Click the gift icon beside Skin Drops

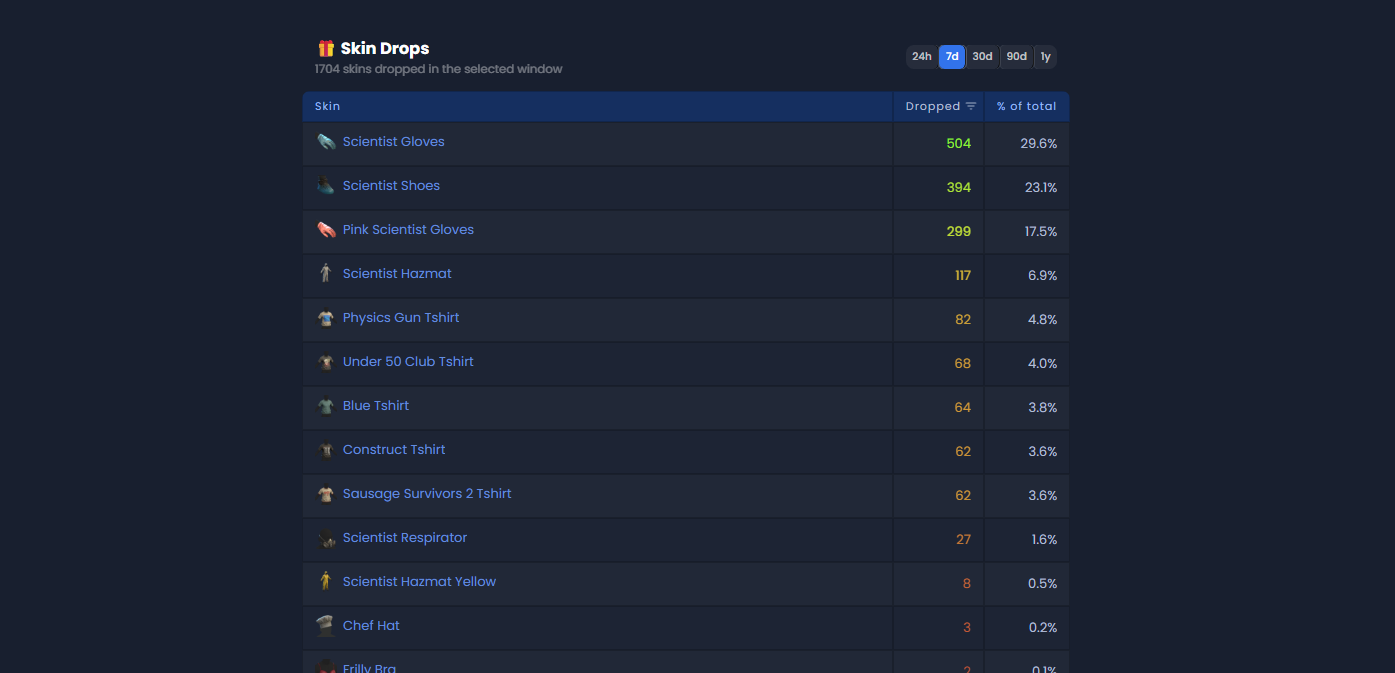pyautogui.click(x=326, y=48)
